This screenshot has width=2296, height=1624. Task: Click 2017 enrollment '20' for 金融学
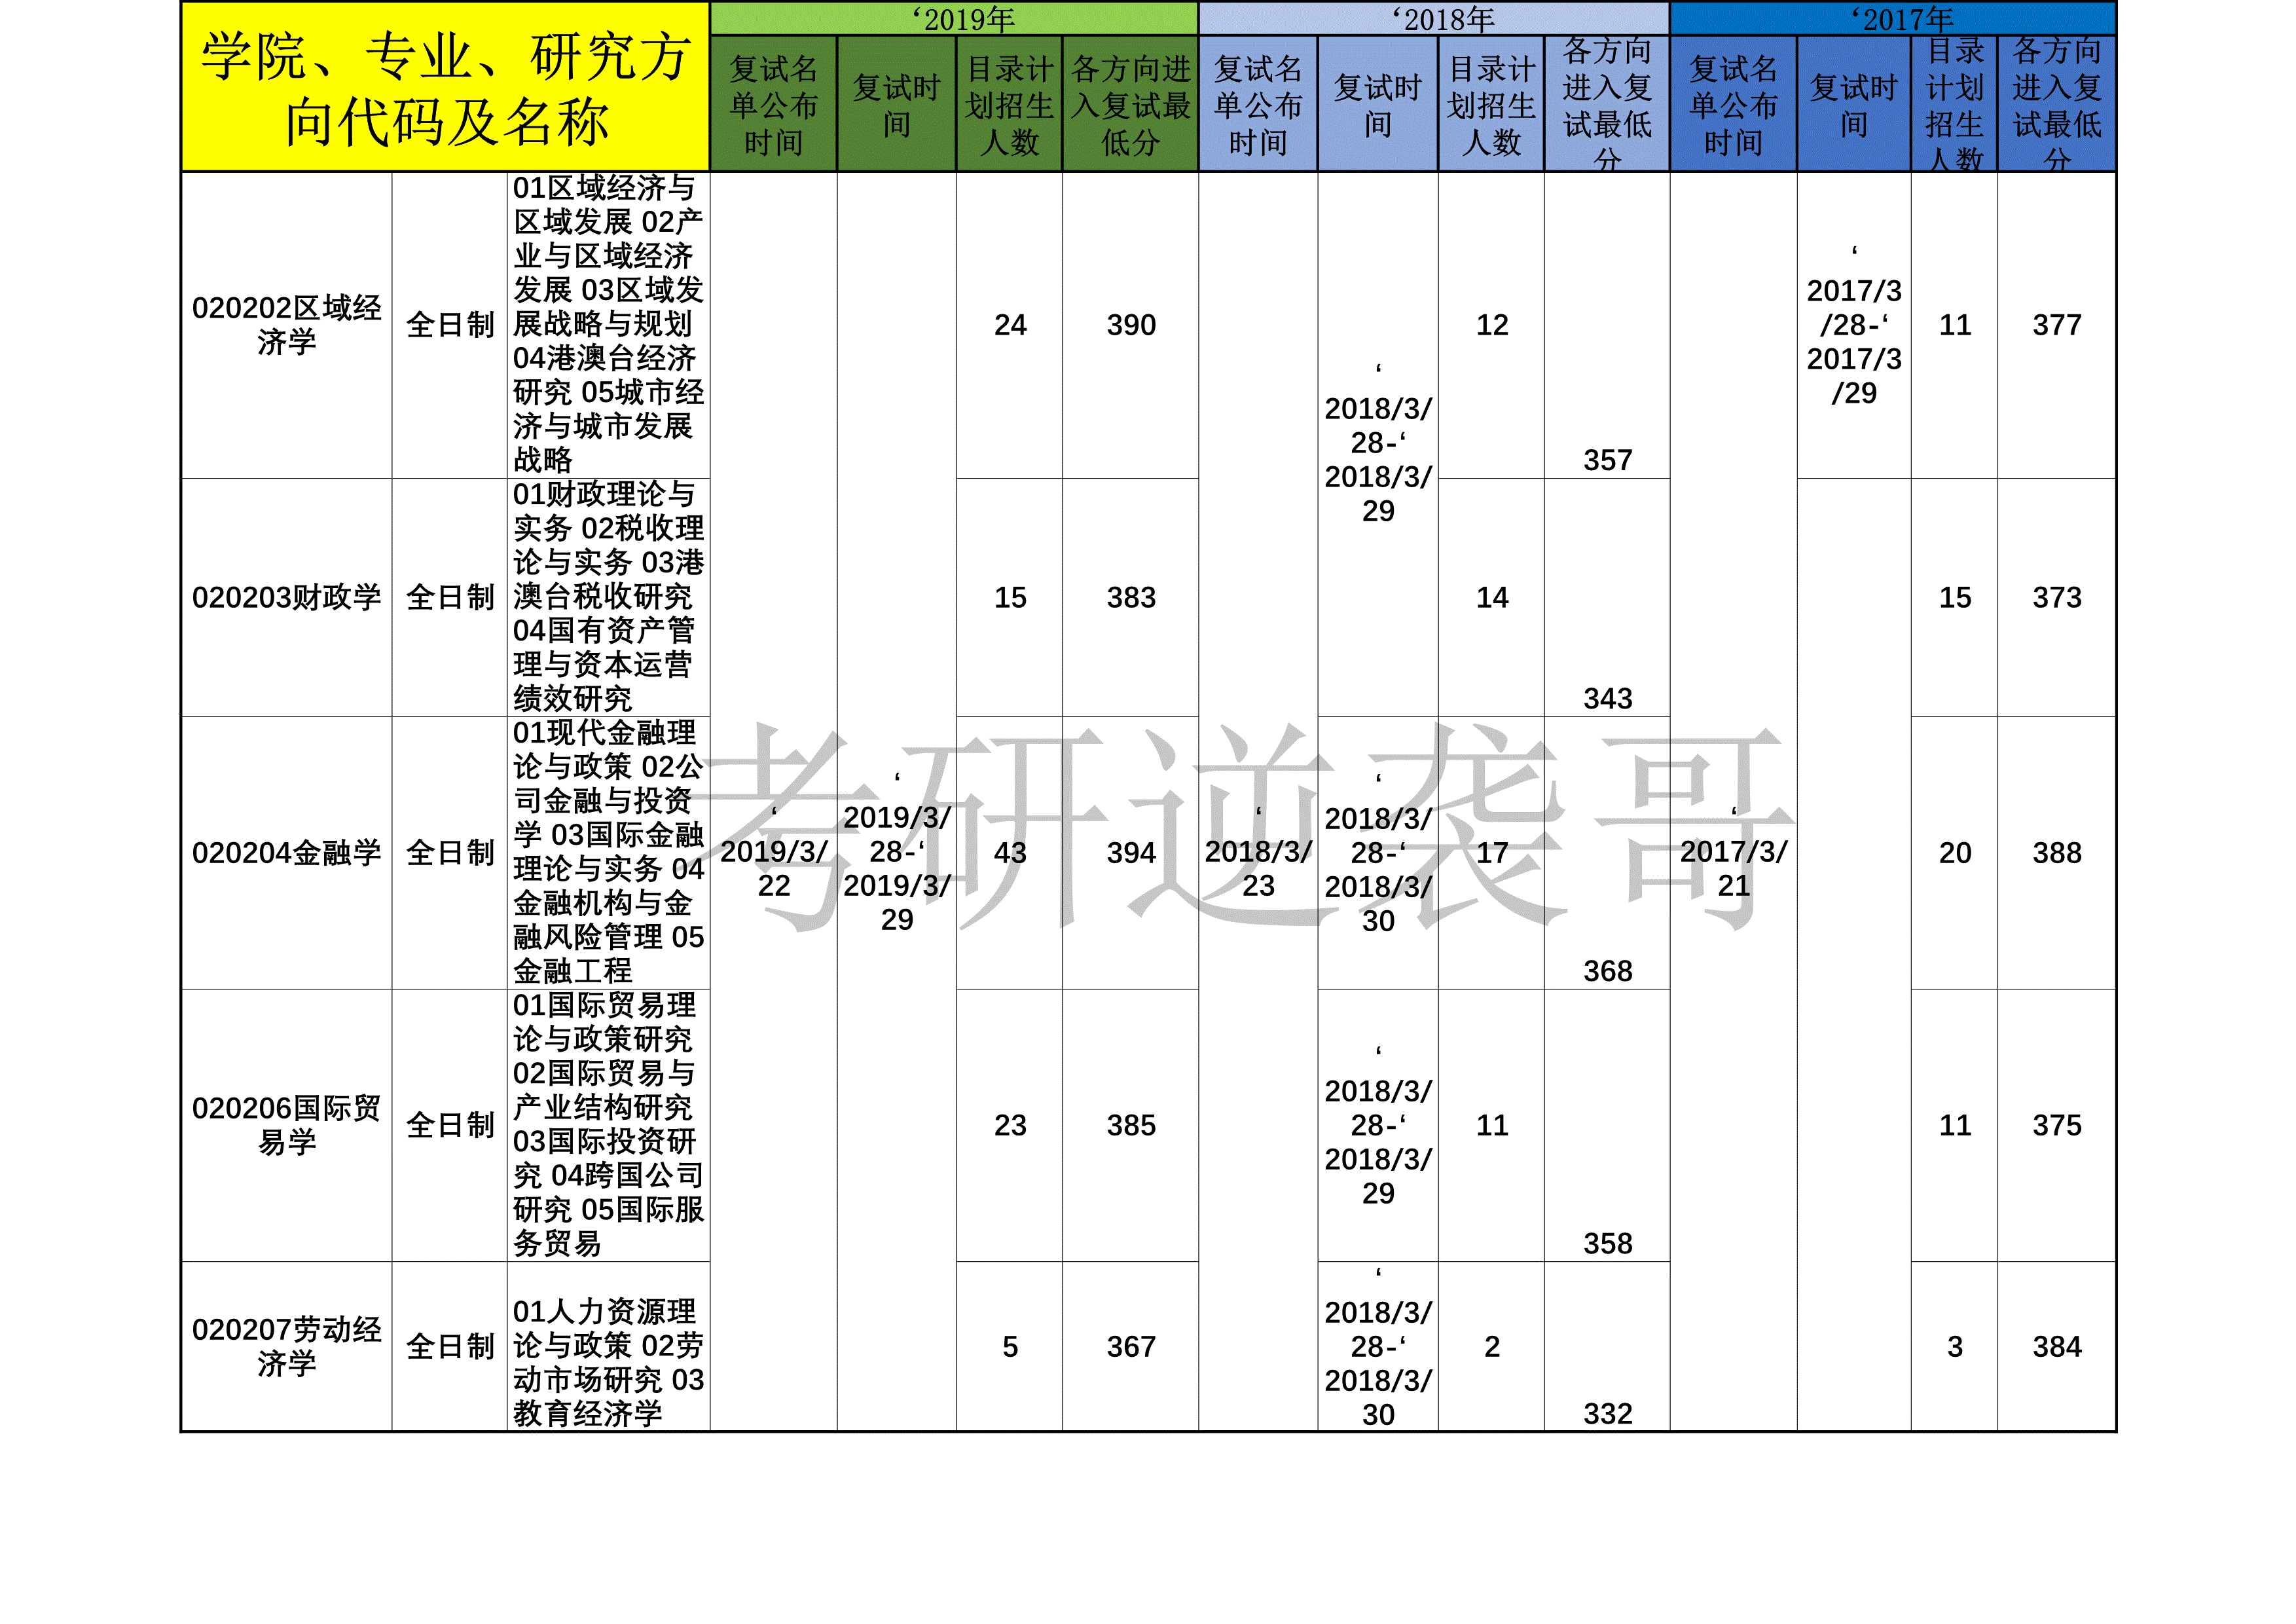coord(1955,853)
